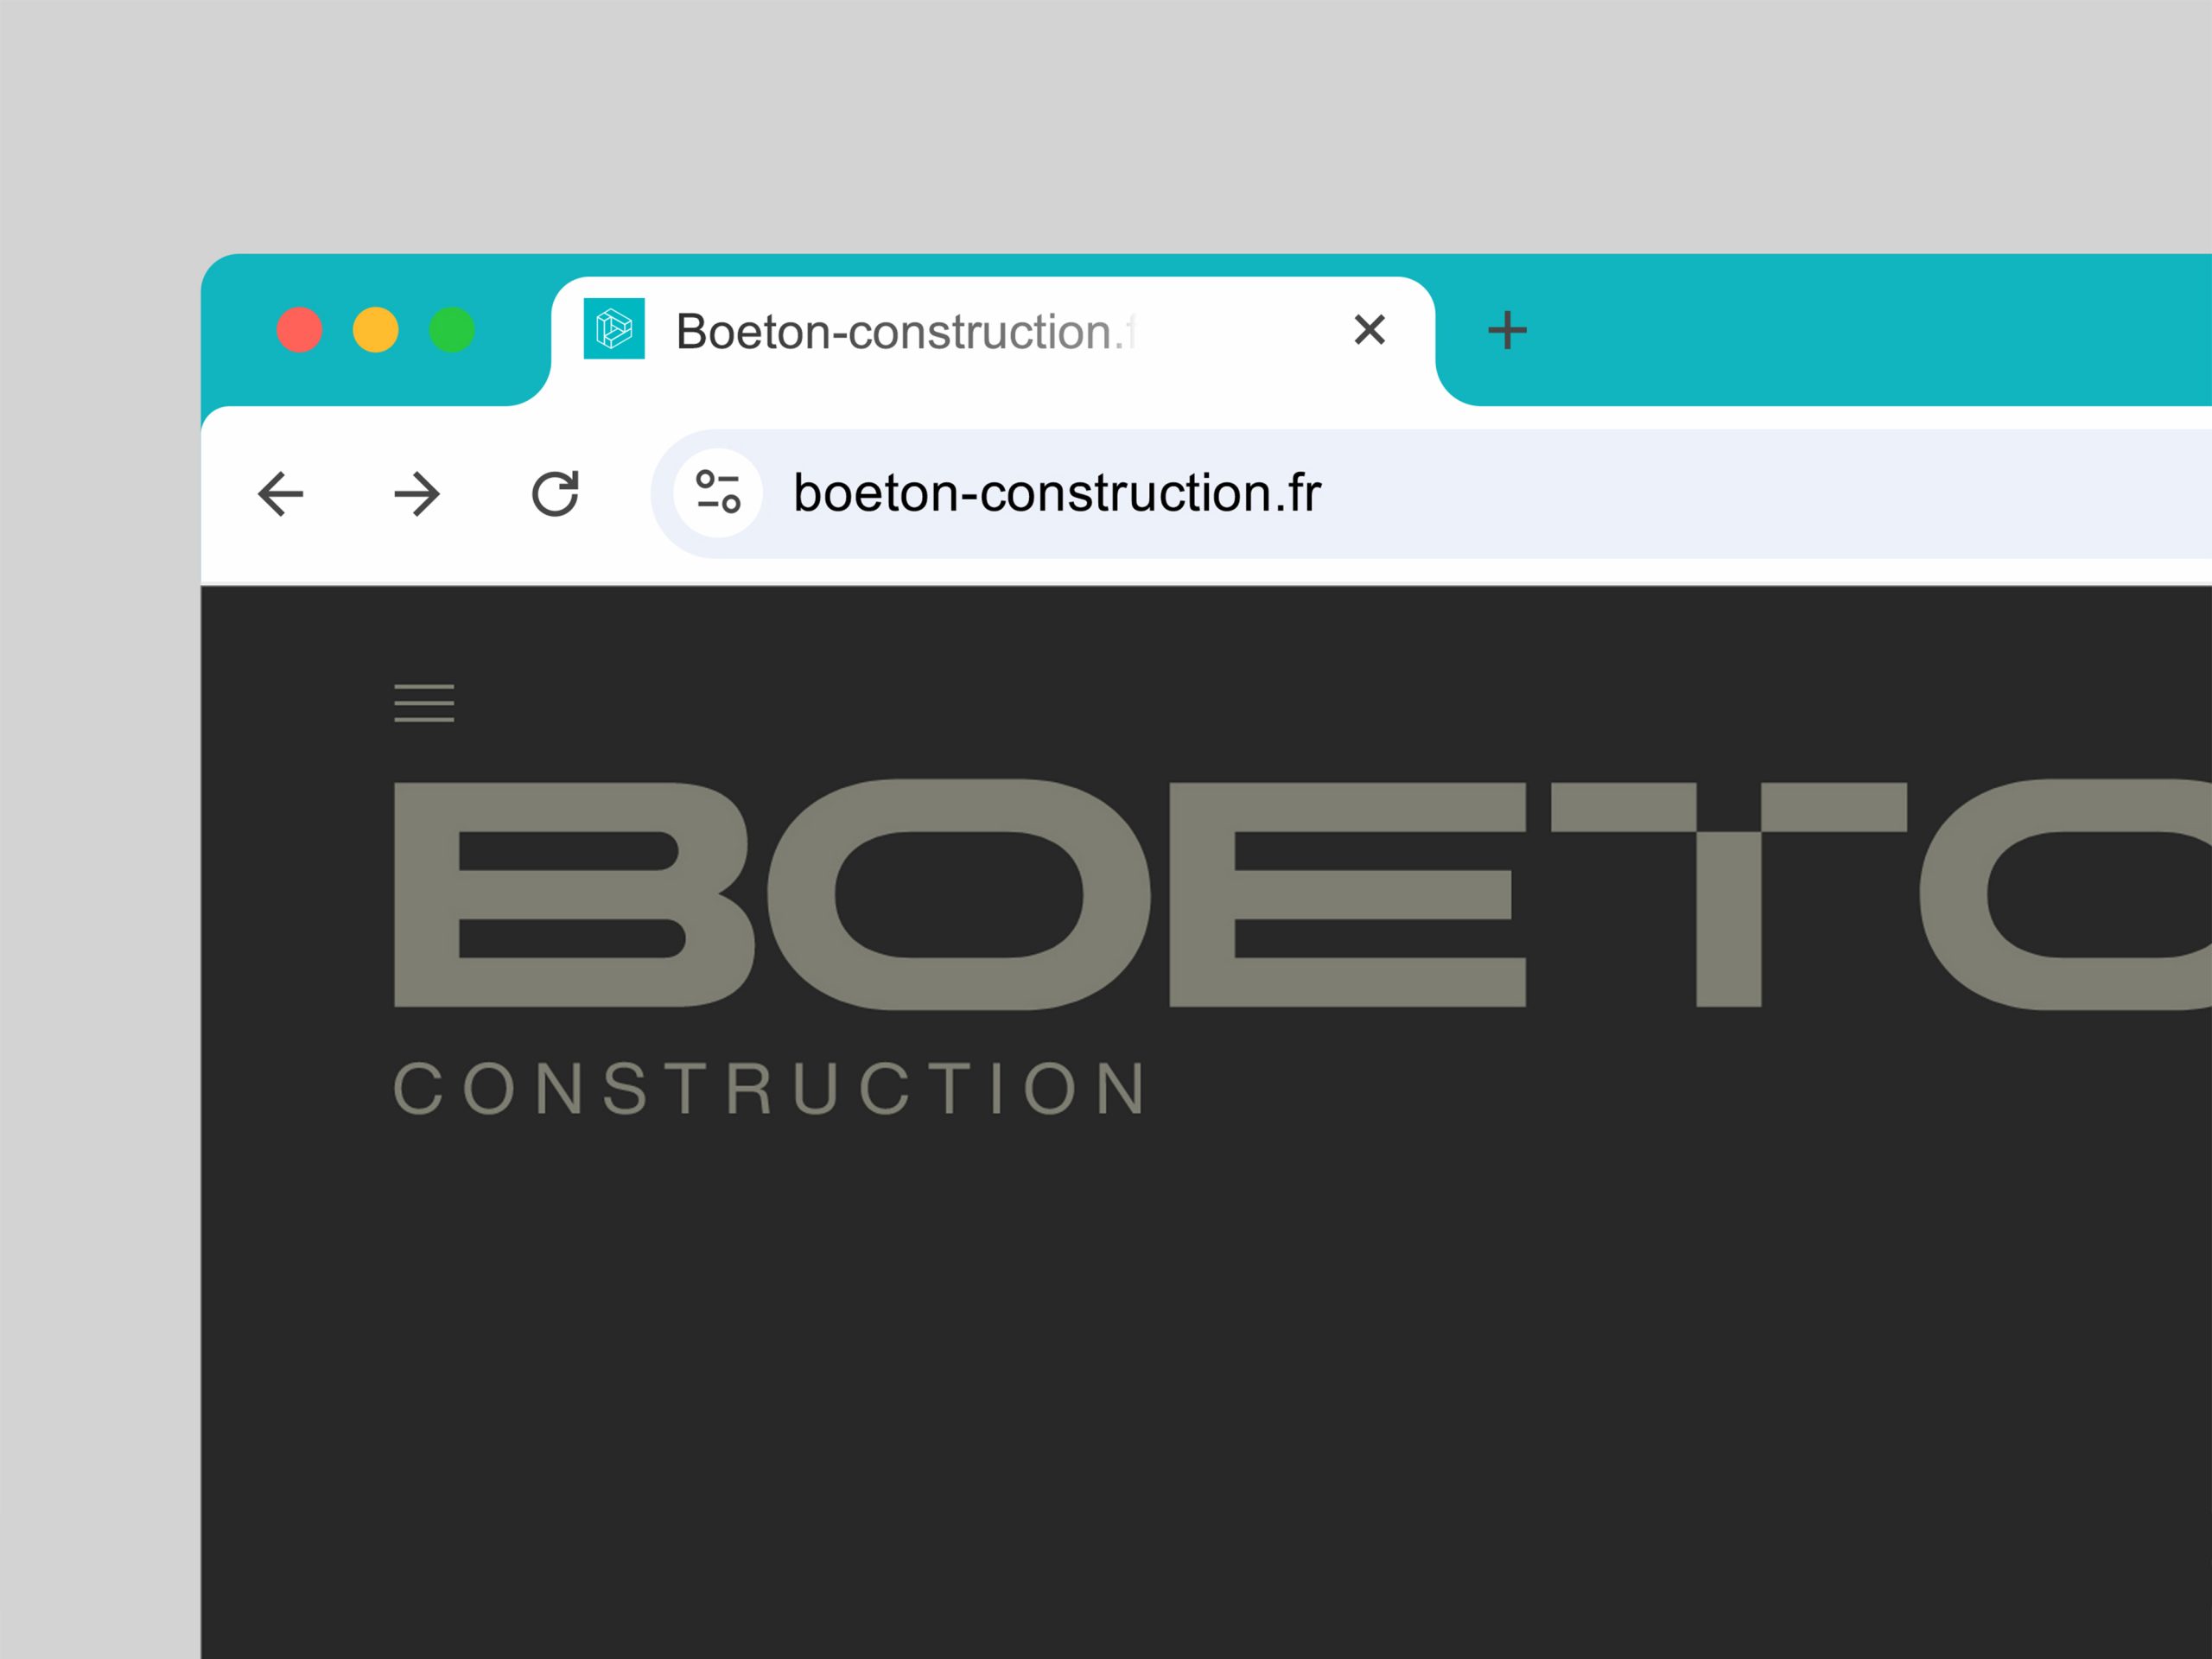Click the CONSTRUCTION subtitle text
The image size is (2212, 1659).
click(x=770, y=1088)
